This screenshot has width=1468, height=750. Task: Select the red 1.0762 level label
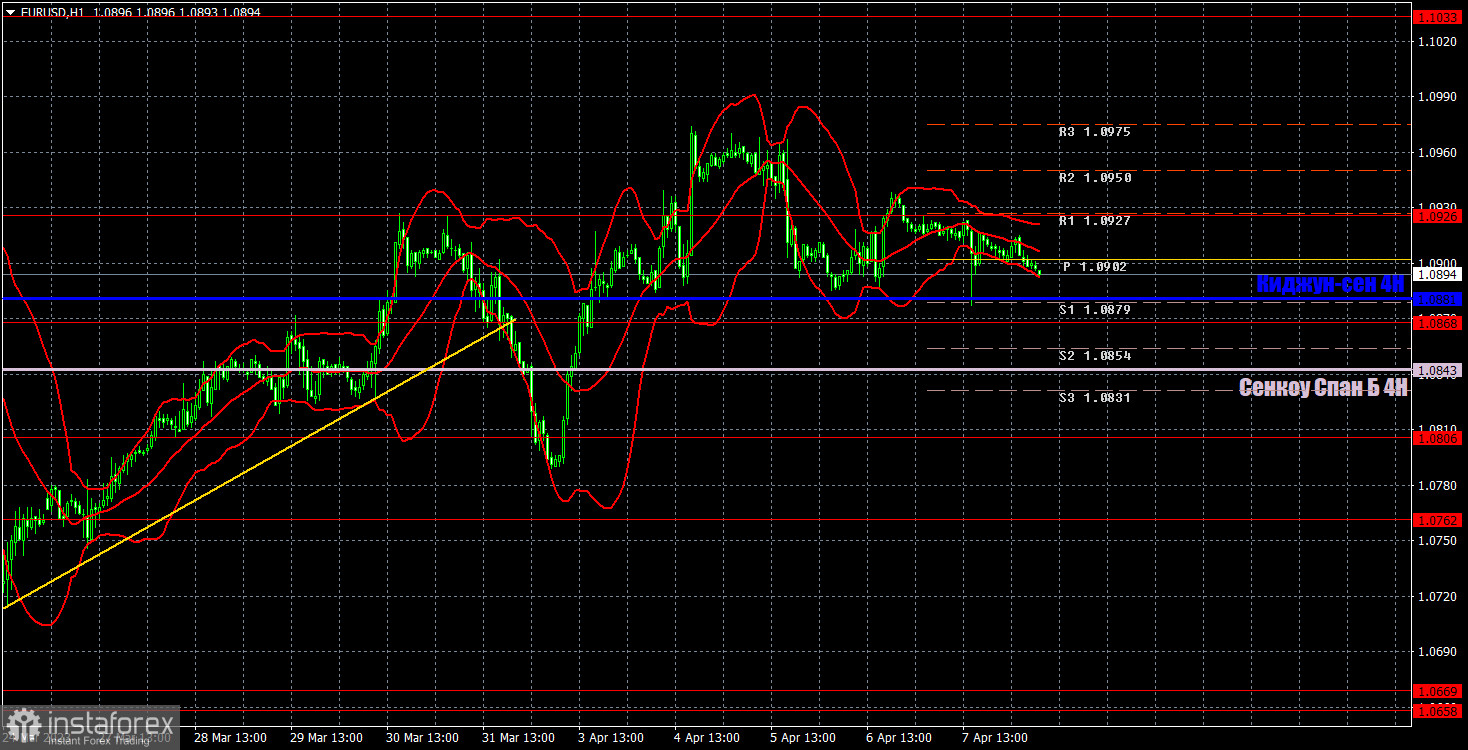(1438, 520)
